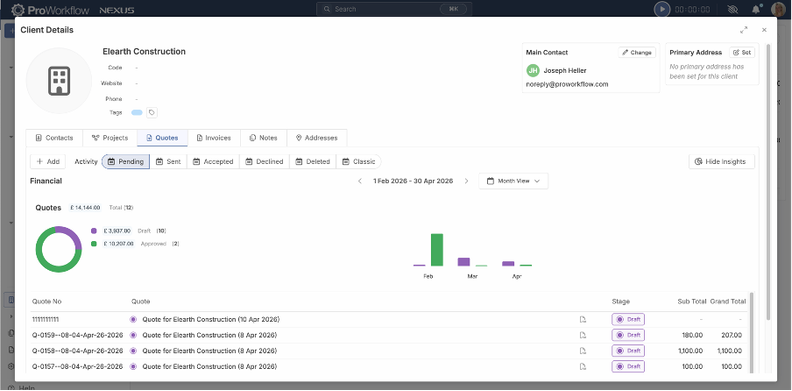
Task: Select the Pending activity filter
Action: coord(126,162)
